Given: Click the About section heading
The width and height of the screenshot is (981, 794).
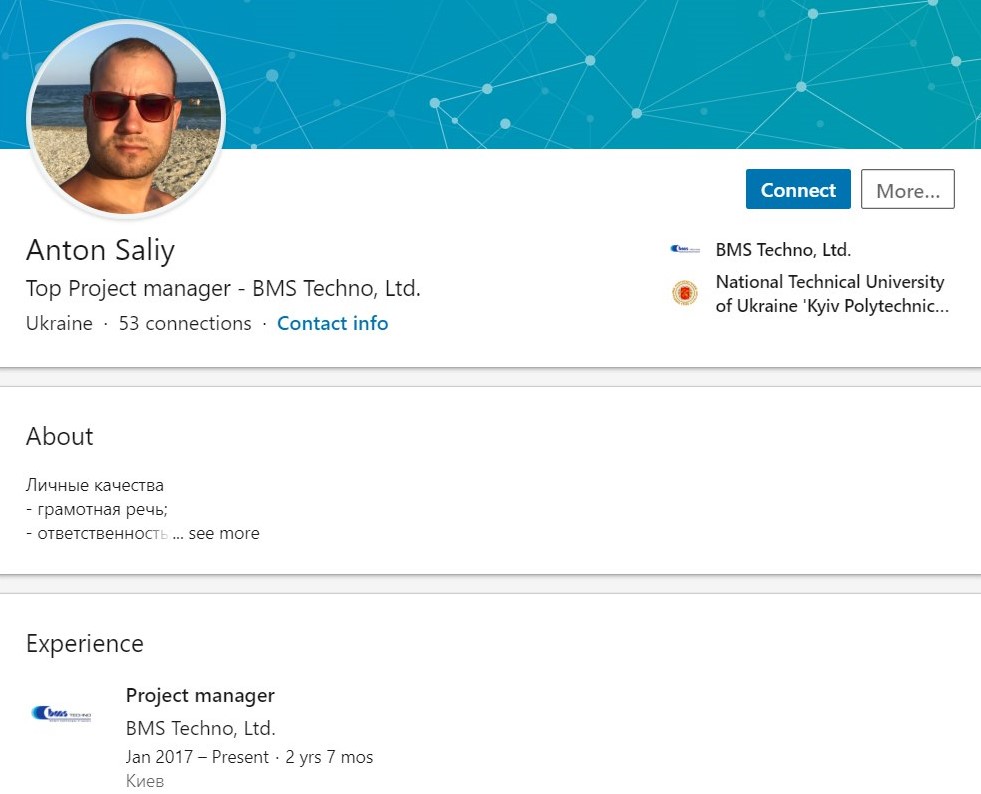Looking at the screenshot, I should coord(59,436).
